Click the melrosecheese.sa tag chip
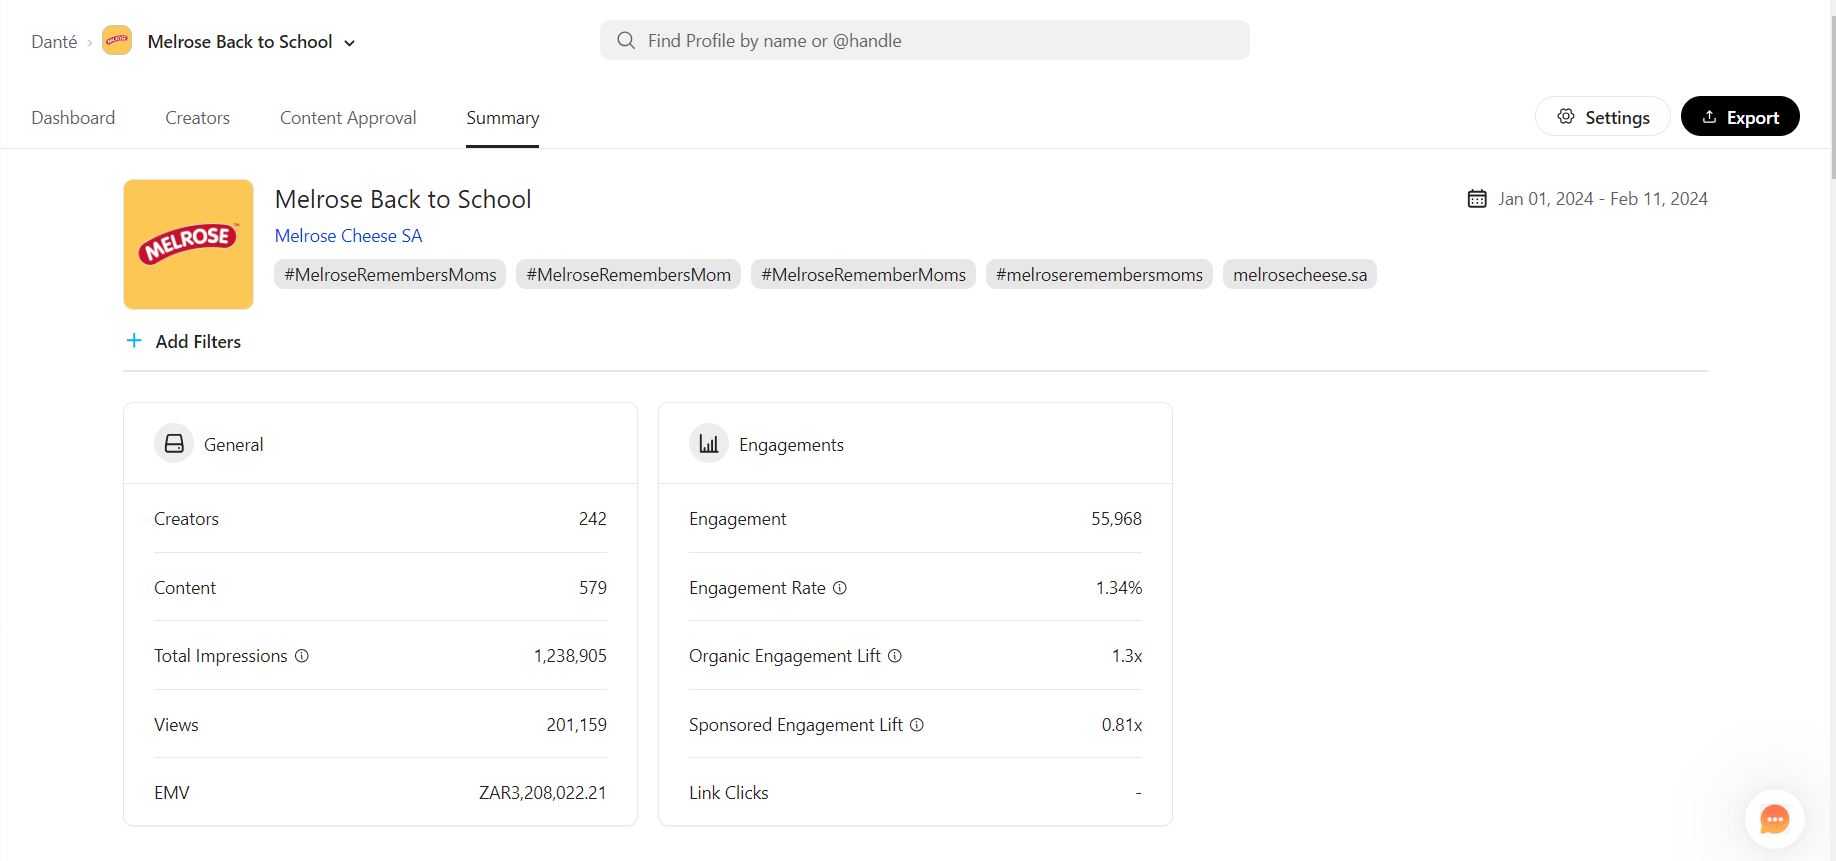Viewport: 1836px width, 861px height. (x=1300, y=275)
